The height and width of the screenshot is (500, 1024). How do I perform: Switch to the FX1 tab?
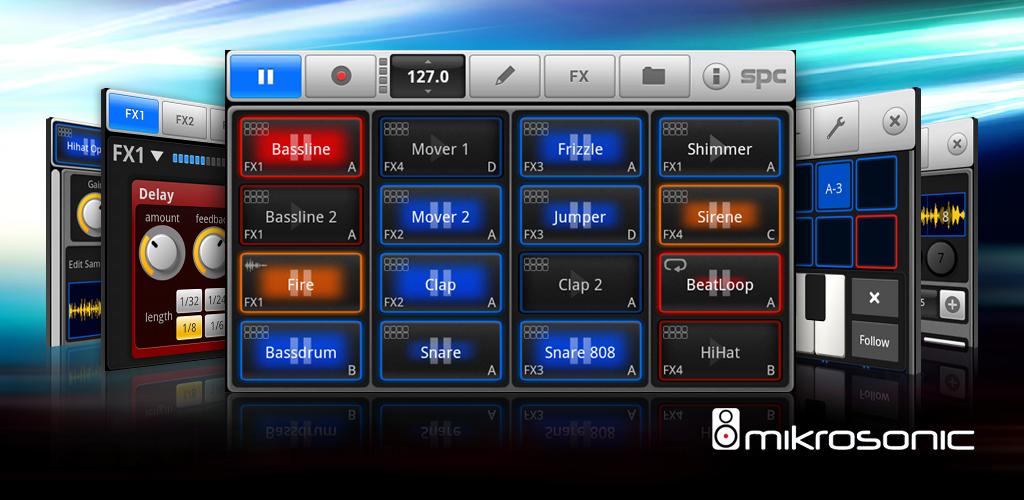(x=134, y=114)
